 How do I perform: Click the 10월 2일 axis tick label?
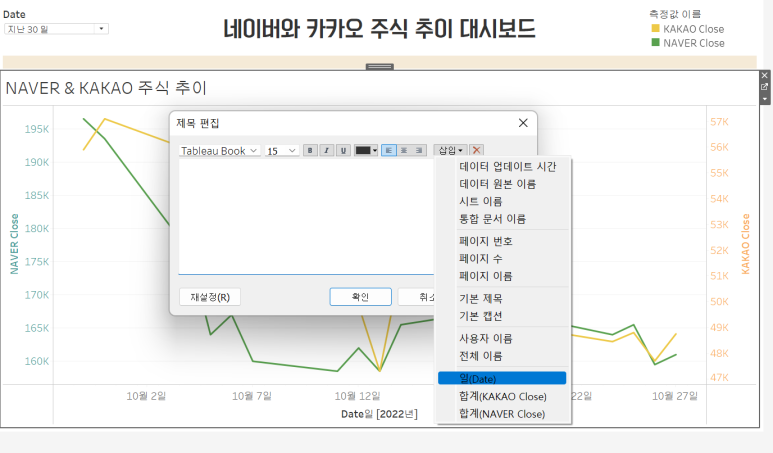[146, 396]
